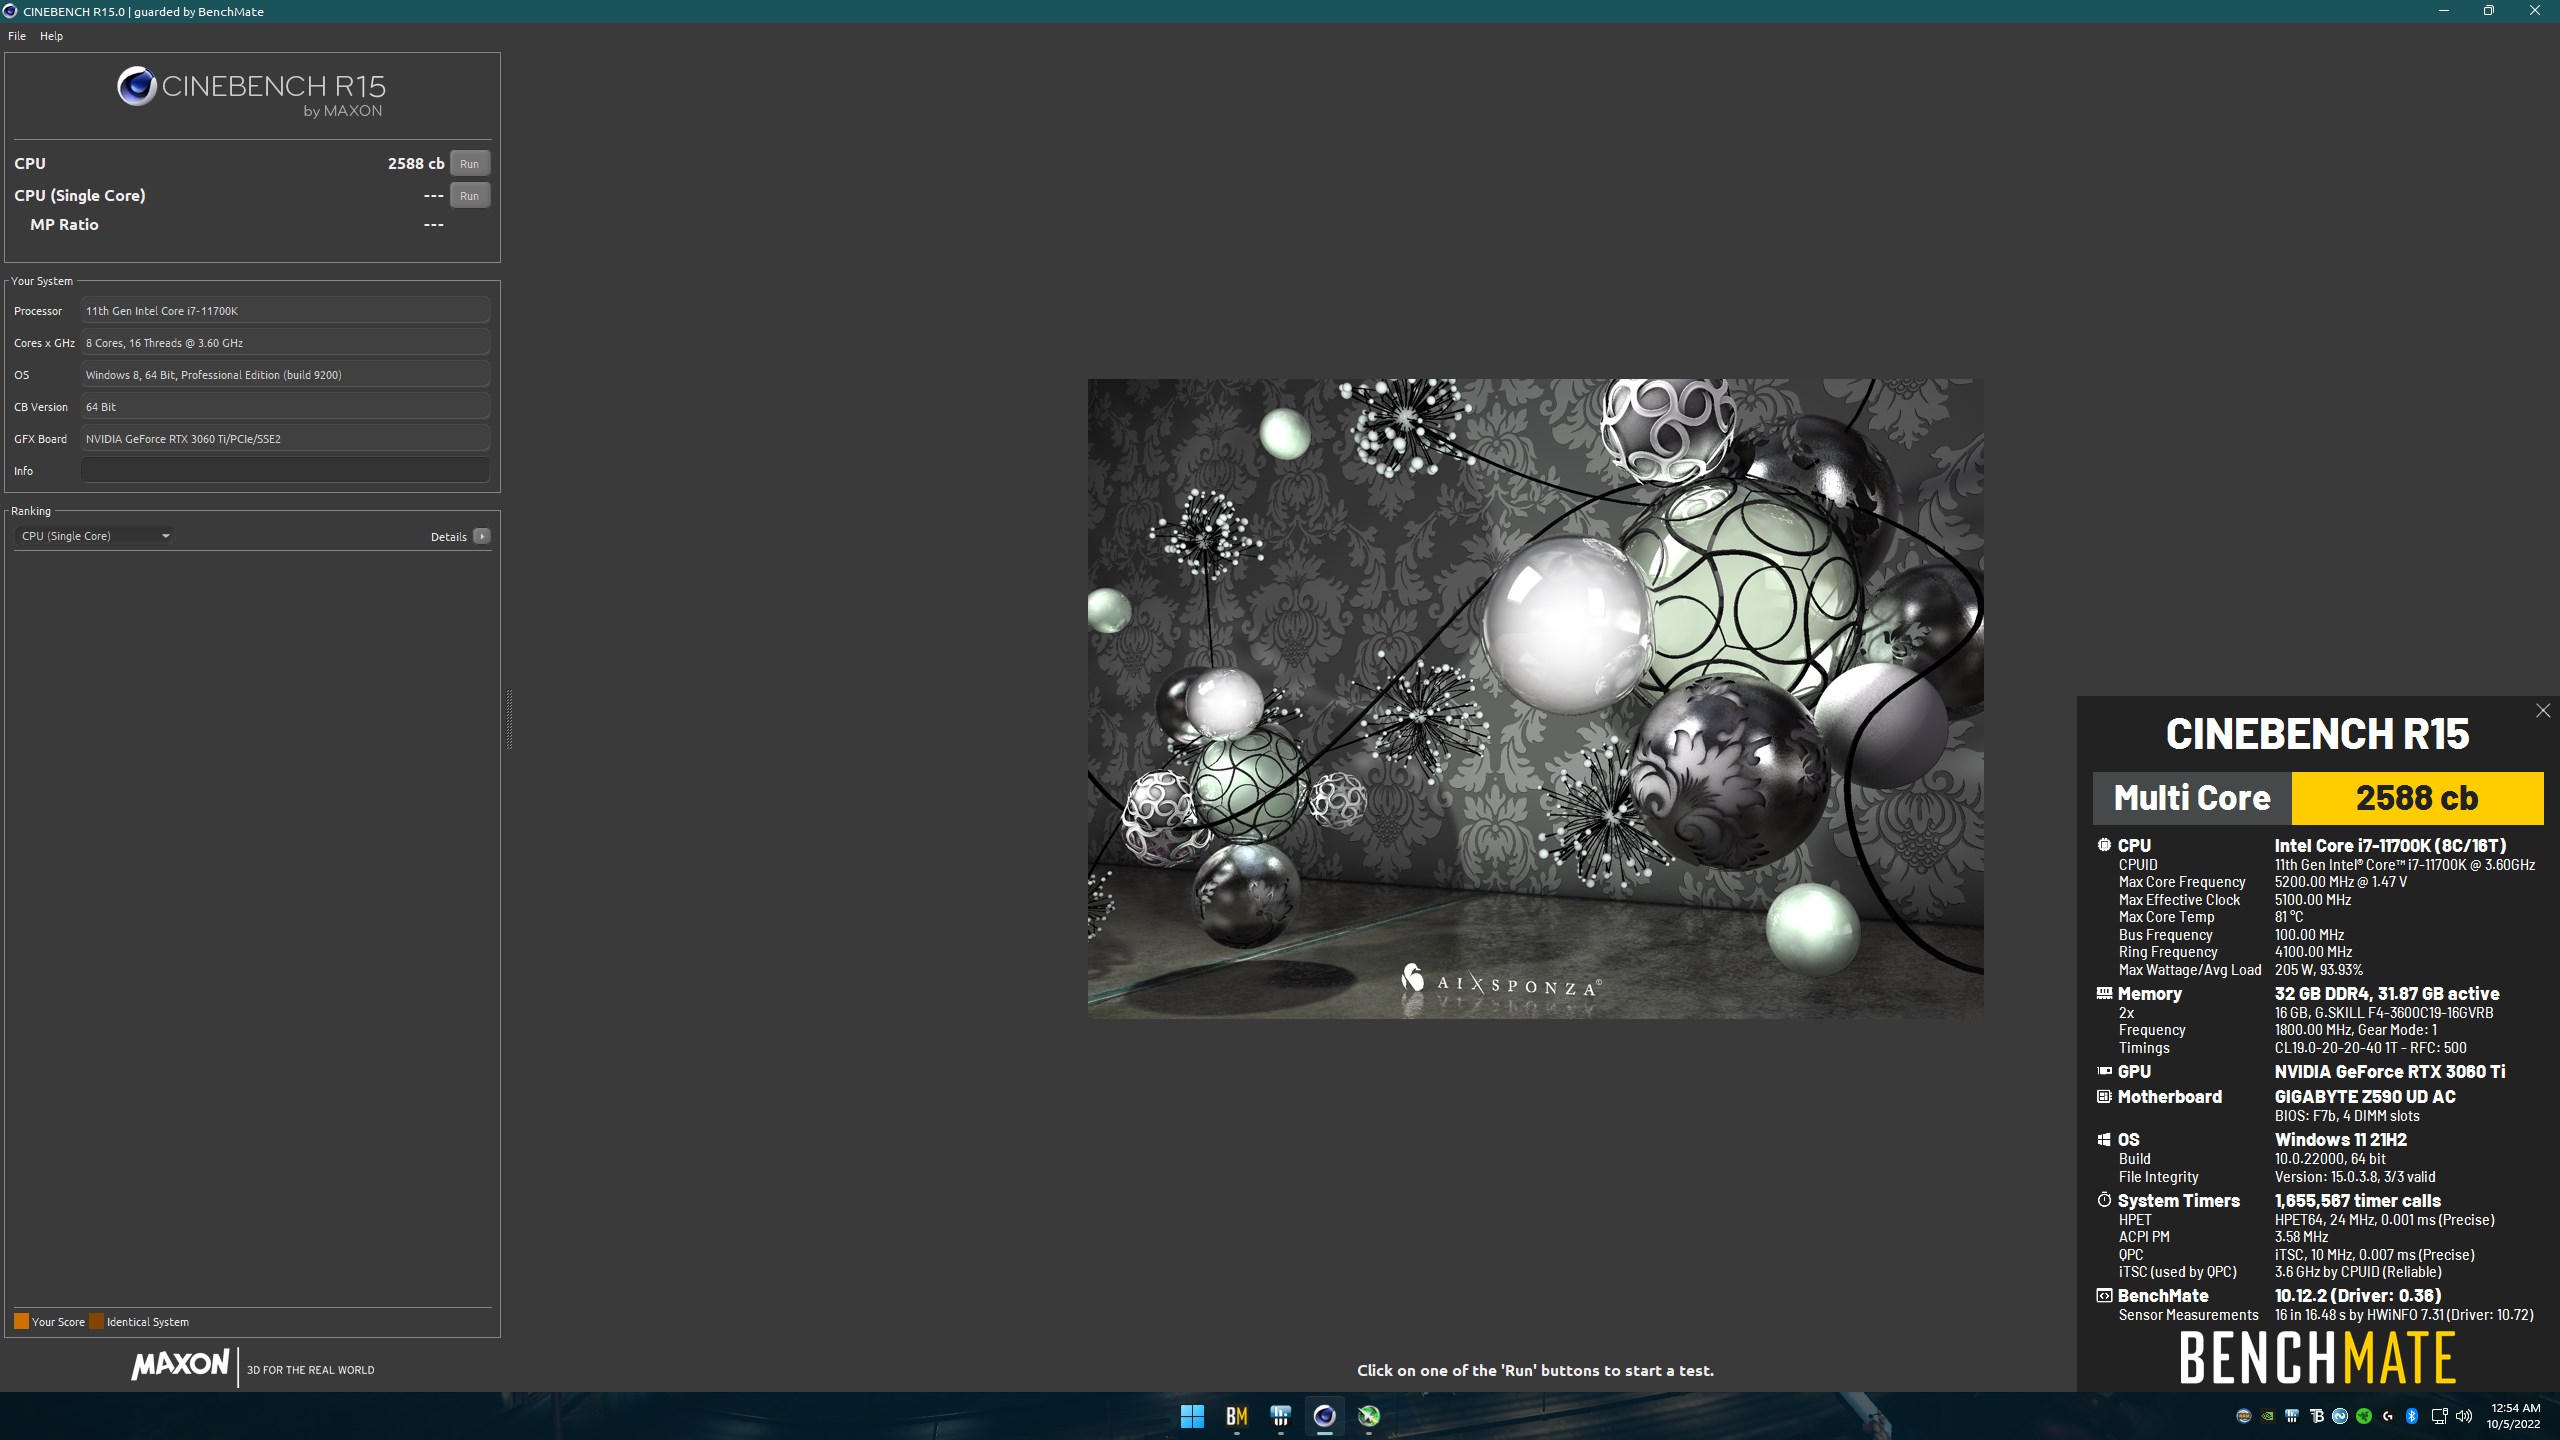Image resolution: width=2560 pixels, height=1440 pixels.
Task: Click the Motherboard icon in BenchMate panel
Action: (2104, 1096)
